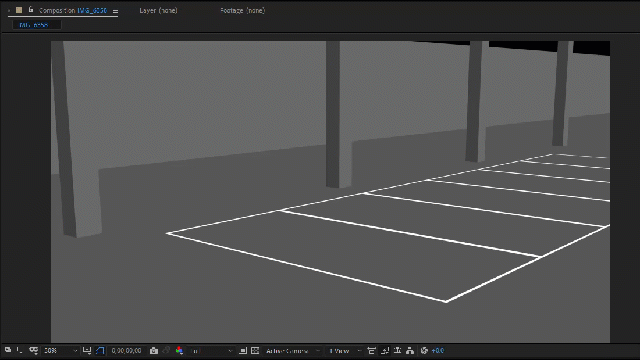Switch to the Layer (none) tab

pyautogui.click(x=158, y=11)
